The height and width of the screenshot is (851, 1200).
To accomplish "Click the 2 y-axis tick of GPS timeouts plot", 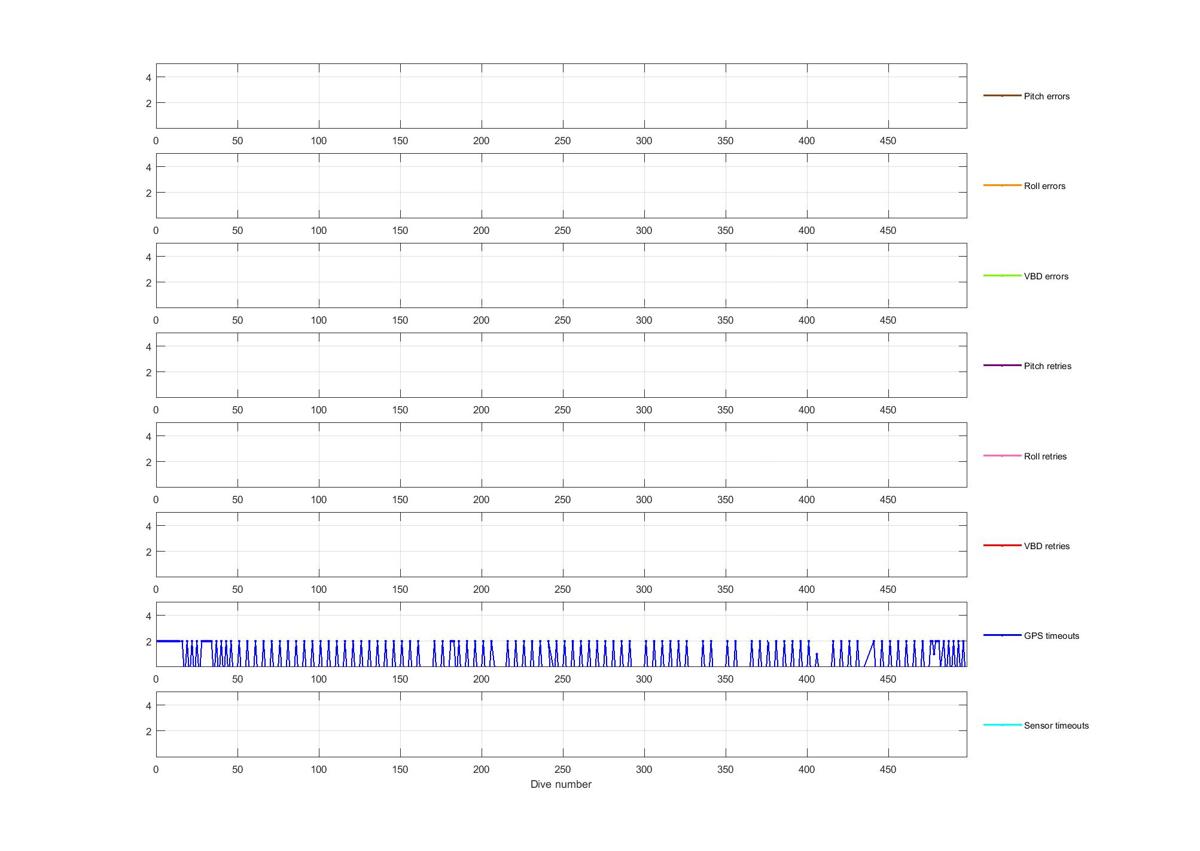I will [148, 641].
